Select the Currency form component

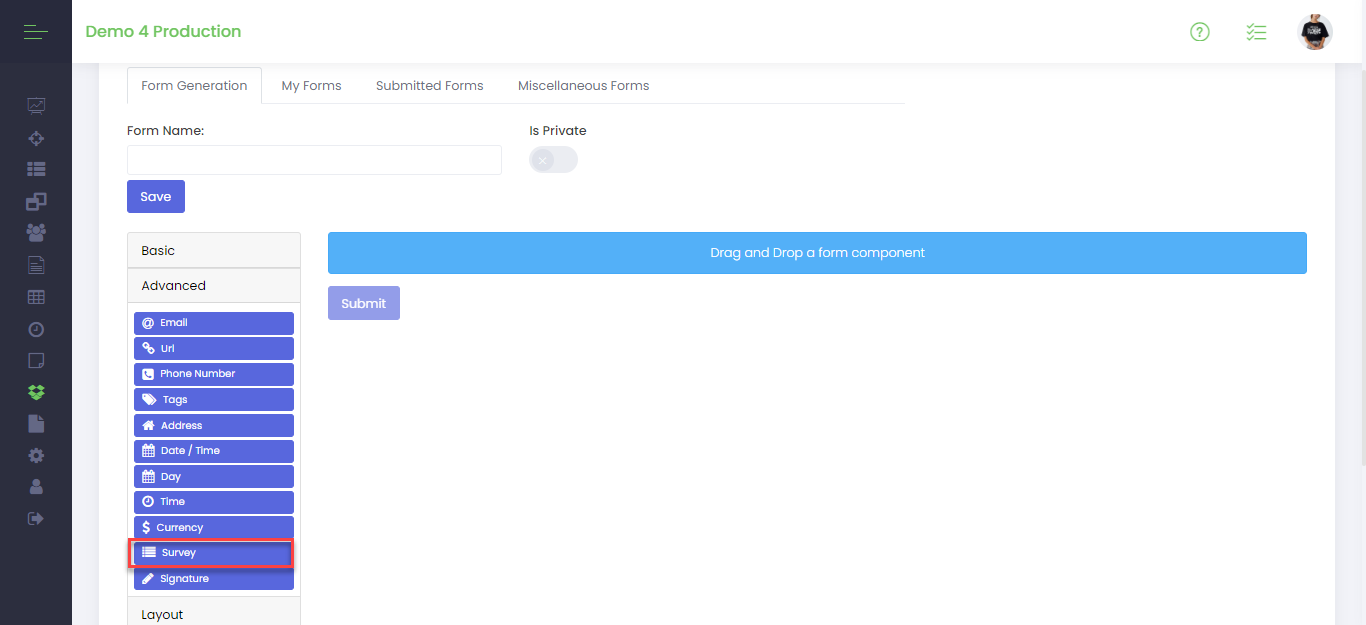coord(214,528)
